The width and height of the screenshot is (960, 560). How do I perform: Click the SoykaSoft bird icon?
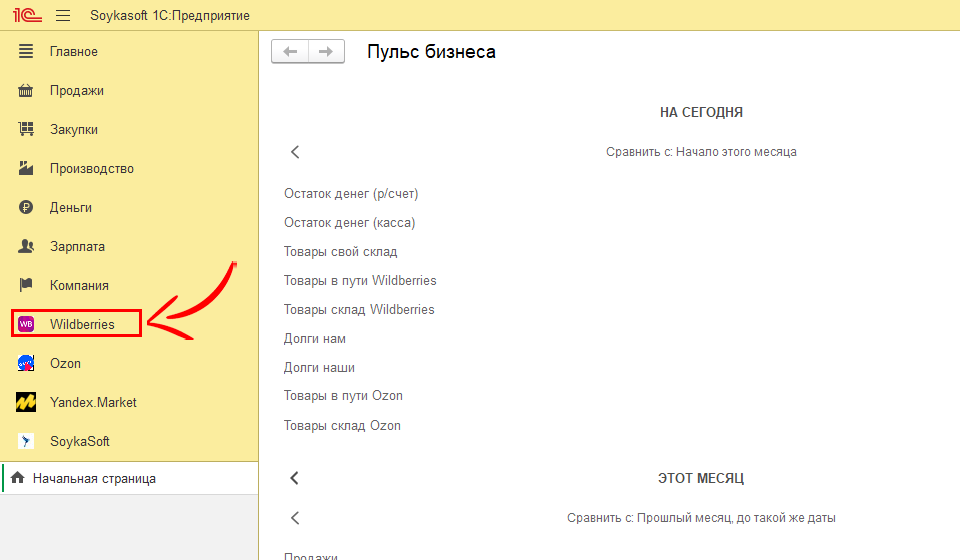(x=27, y=441)
